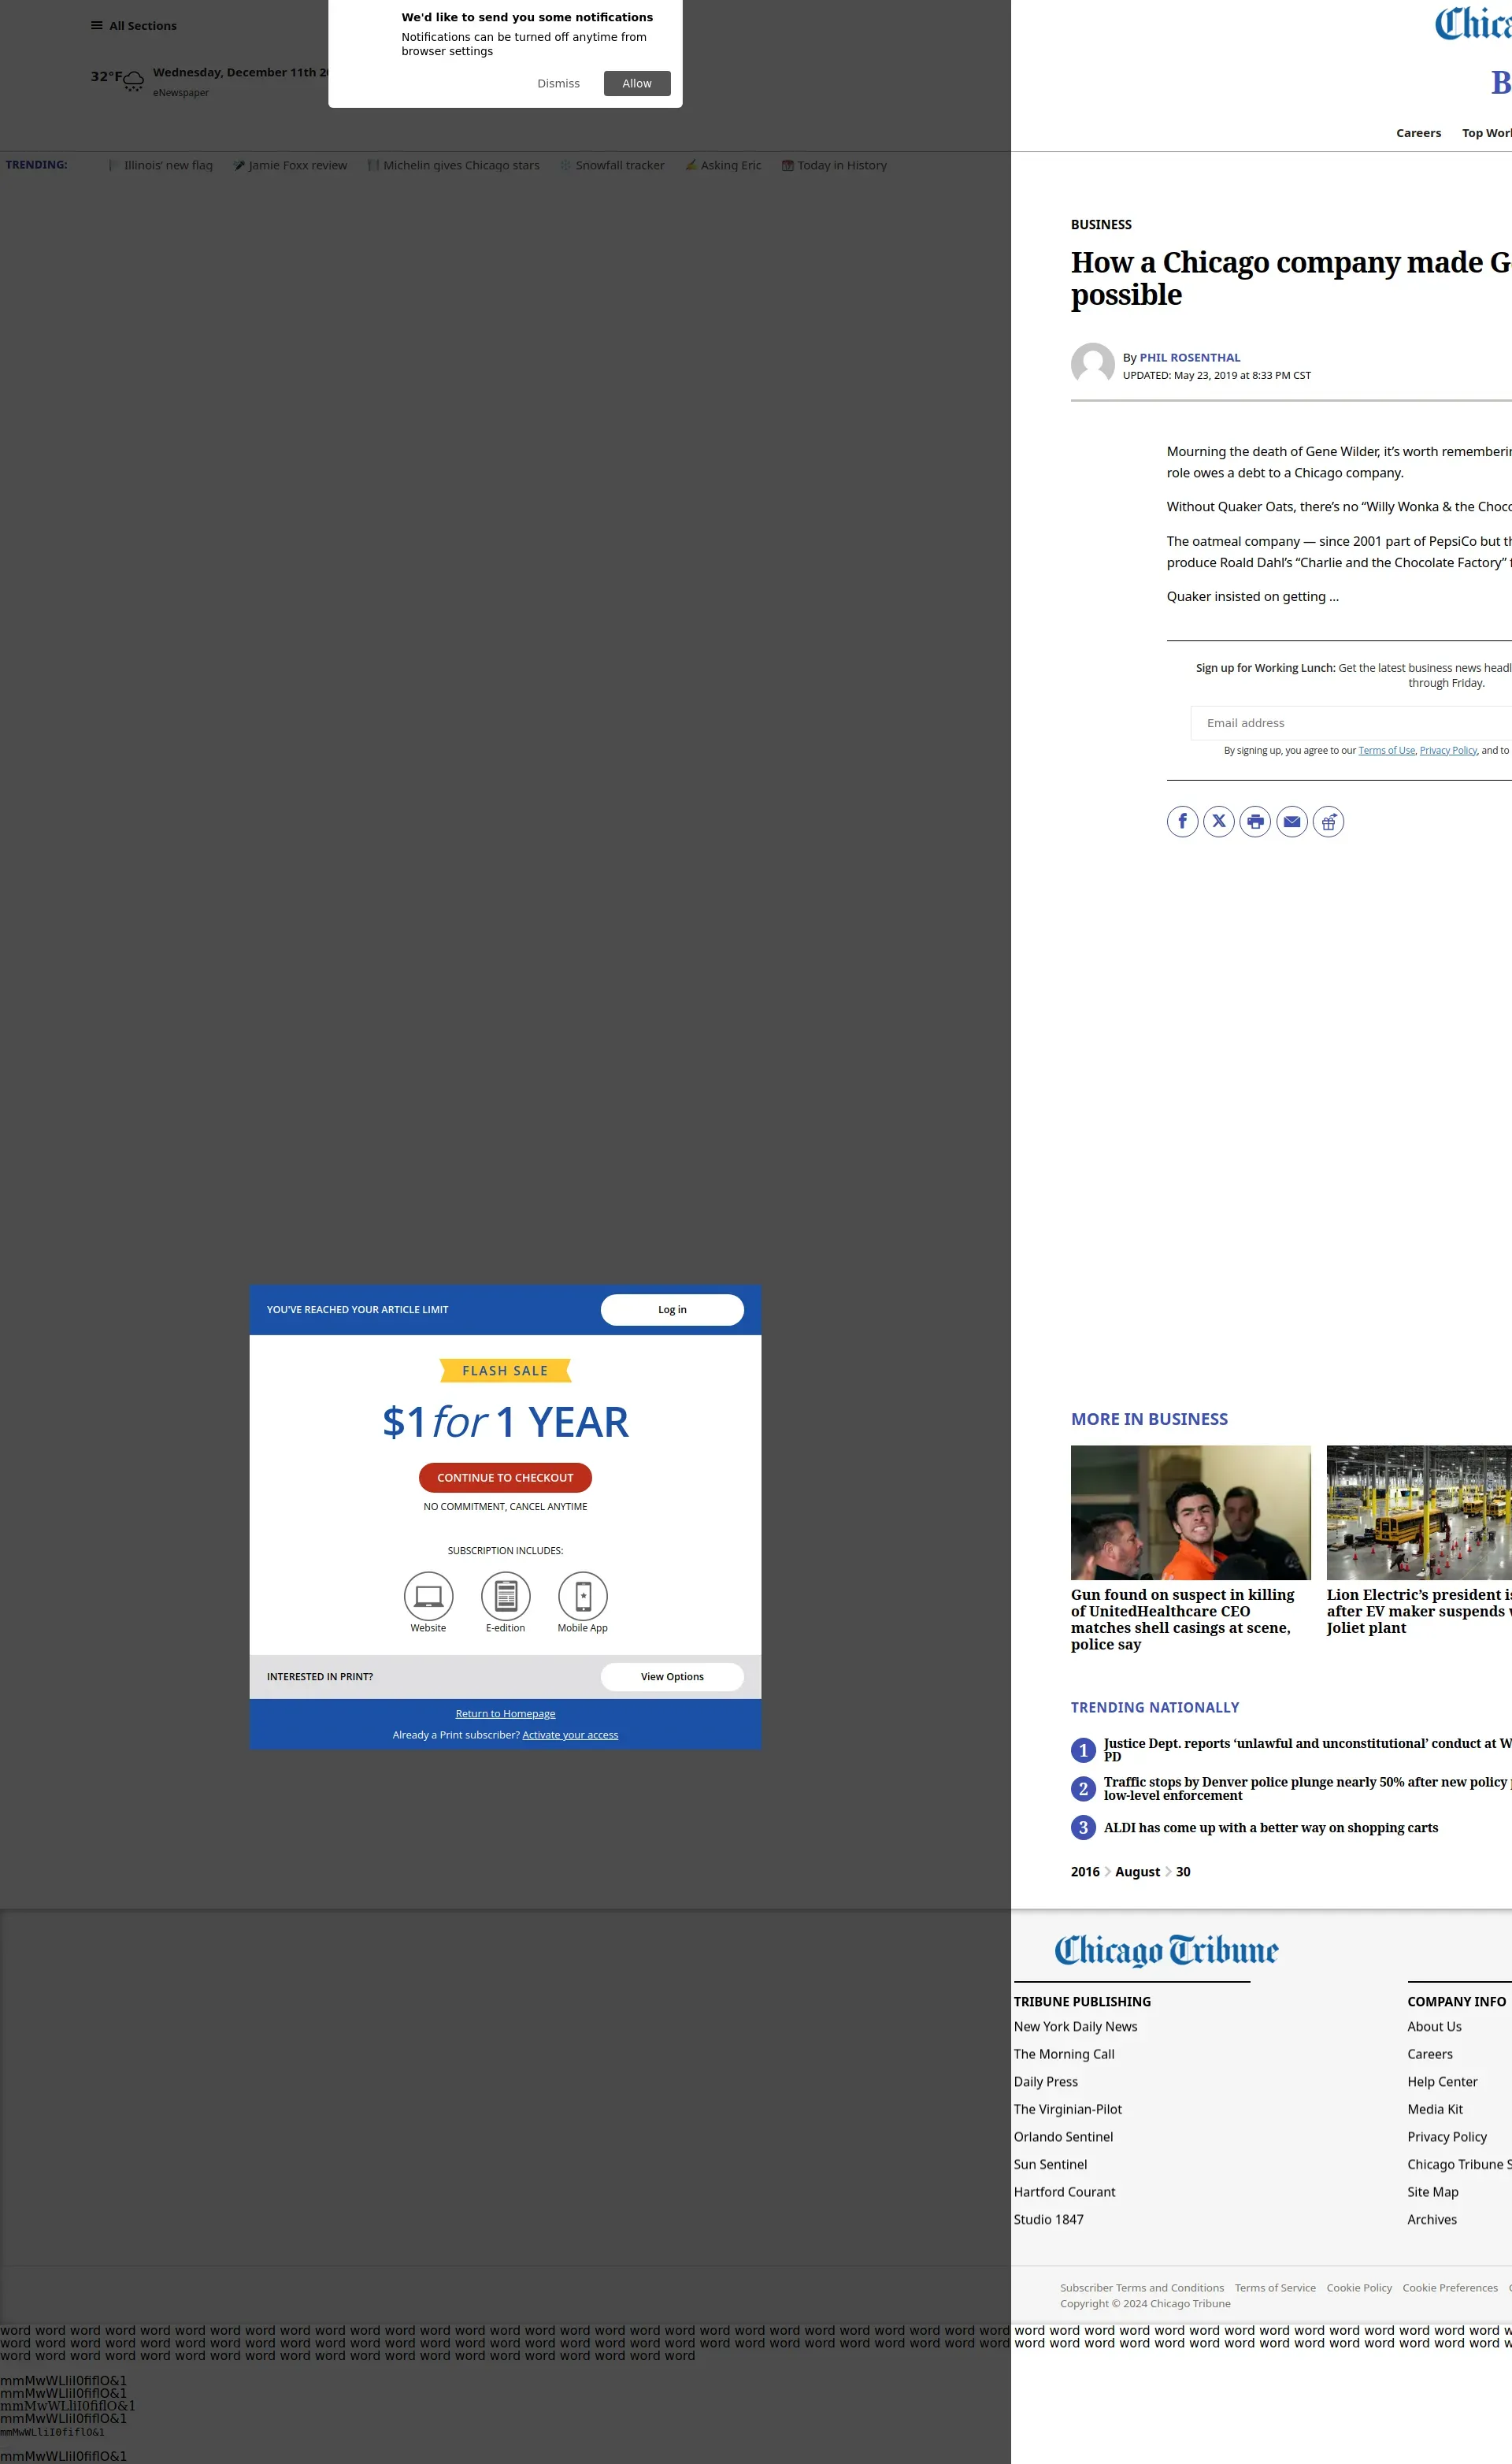
Task: Share article on Facebook icon
Action: coord(1182,822)
